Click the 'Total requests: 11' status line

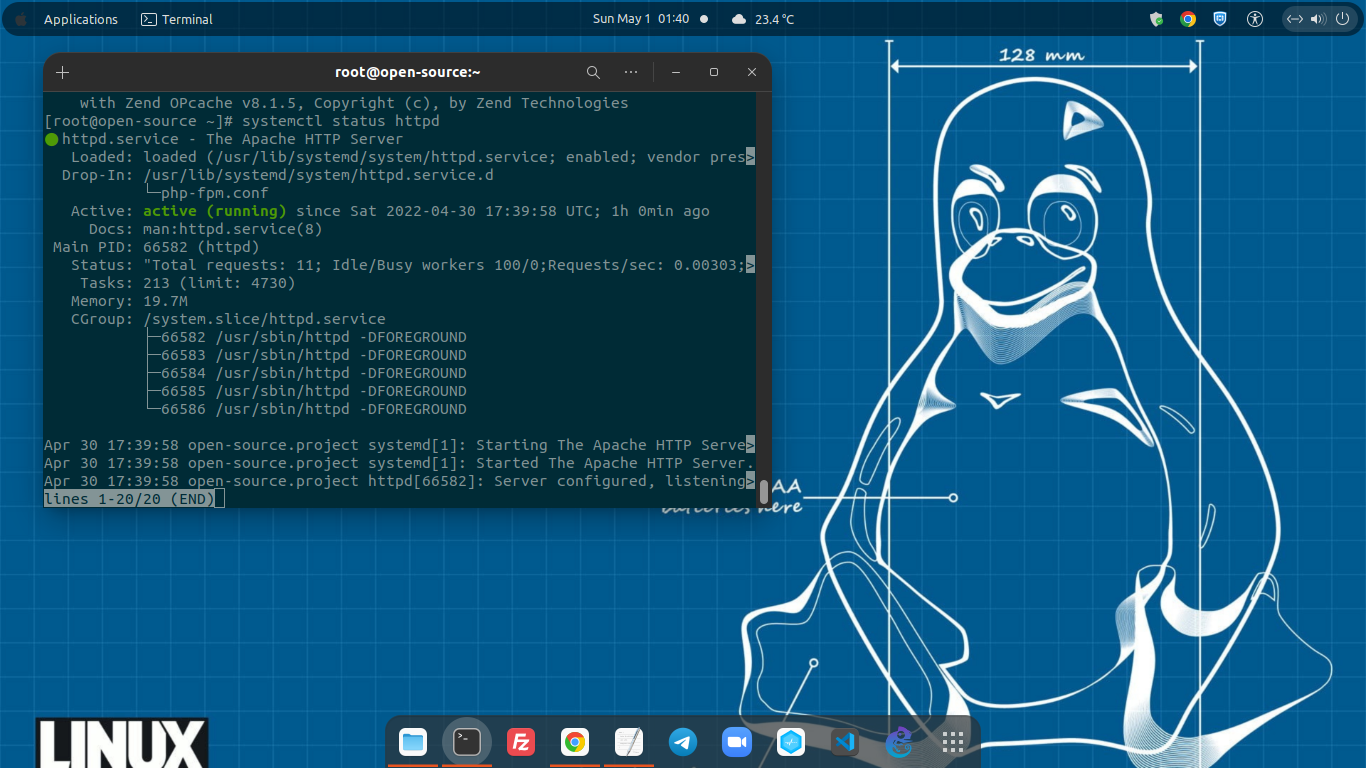click(413, 265)
